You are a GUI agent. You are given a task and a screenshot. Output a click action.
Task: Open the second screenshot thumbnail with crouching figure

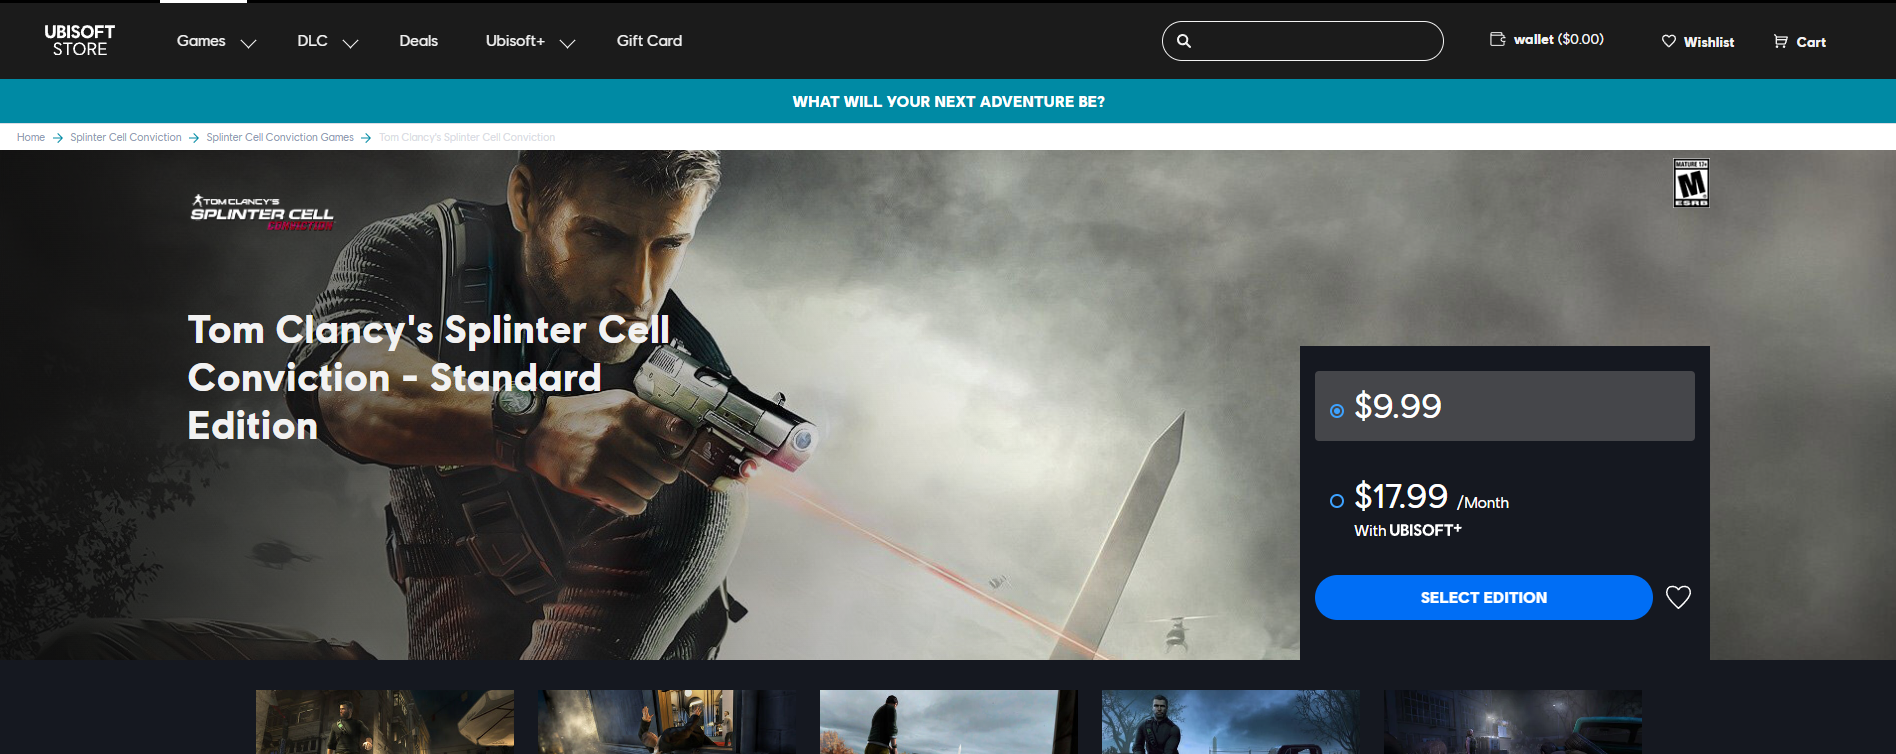point(667,722)
